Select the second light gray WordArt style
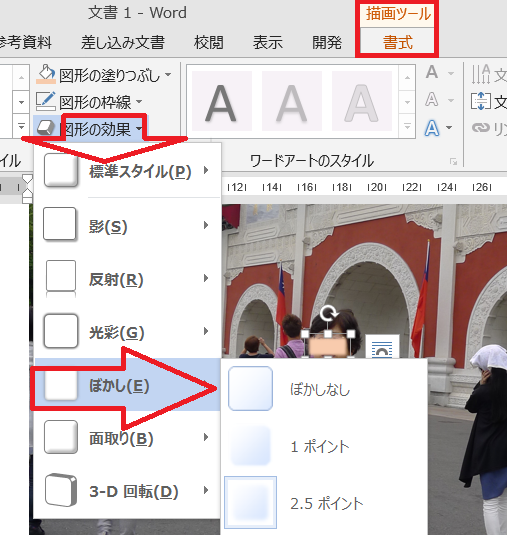Viewport: 507px width, 535px height. click(x=292, y=101)
